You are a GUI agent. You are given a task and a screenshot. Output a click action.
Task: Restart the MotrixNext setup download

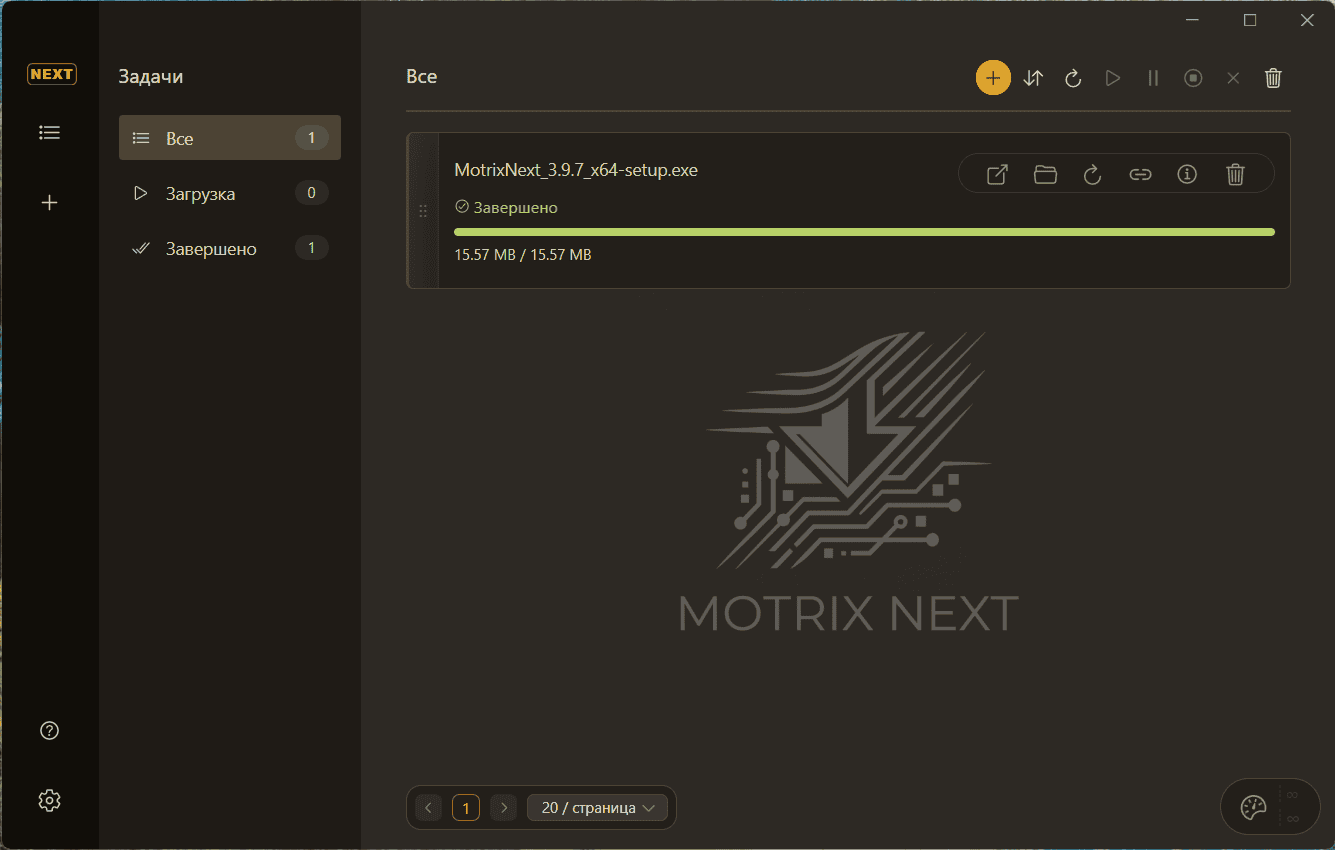[1092, 175]
